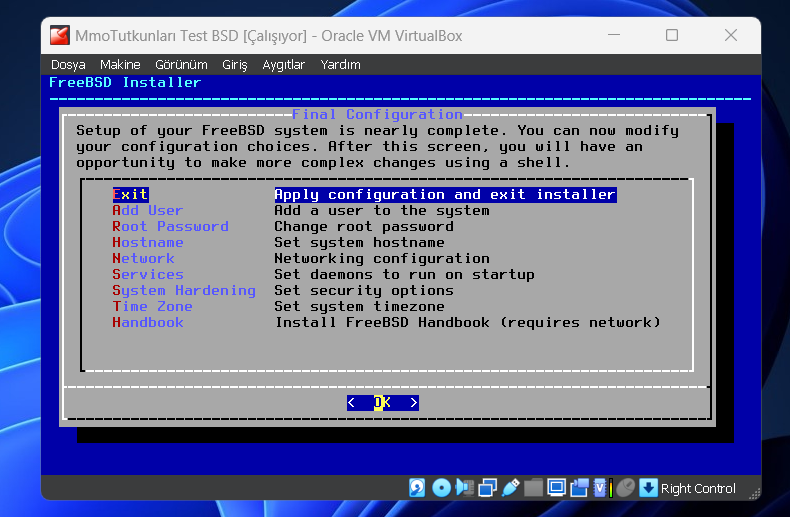Image resolution: width=790 pixels, height=517 pixels.
Task: Click the audio speaker status icon
Action: pos(464,488)
